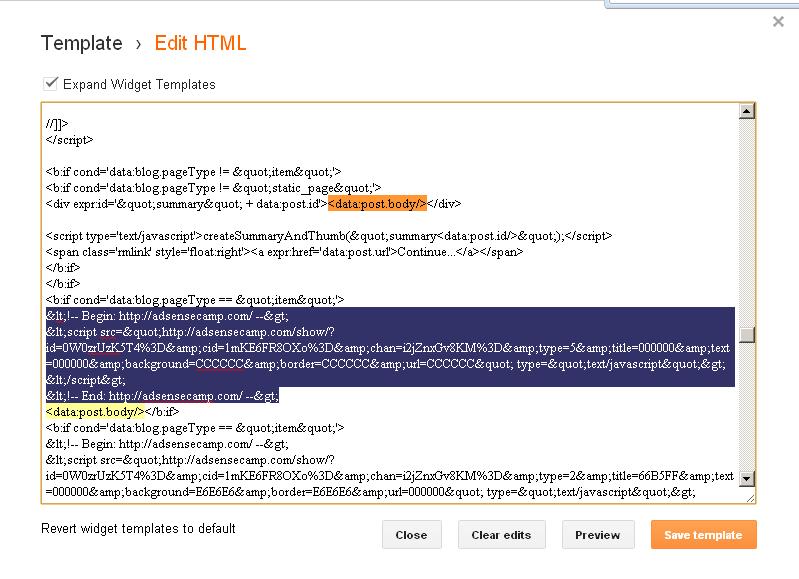Click line with pageType != static_page condition
The height and width of the screenshot is (579, 799).
214,188
